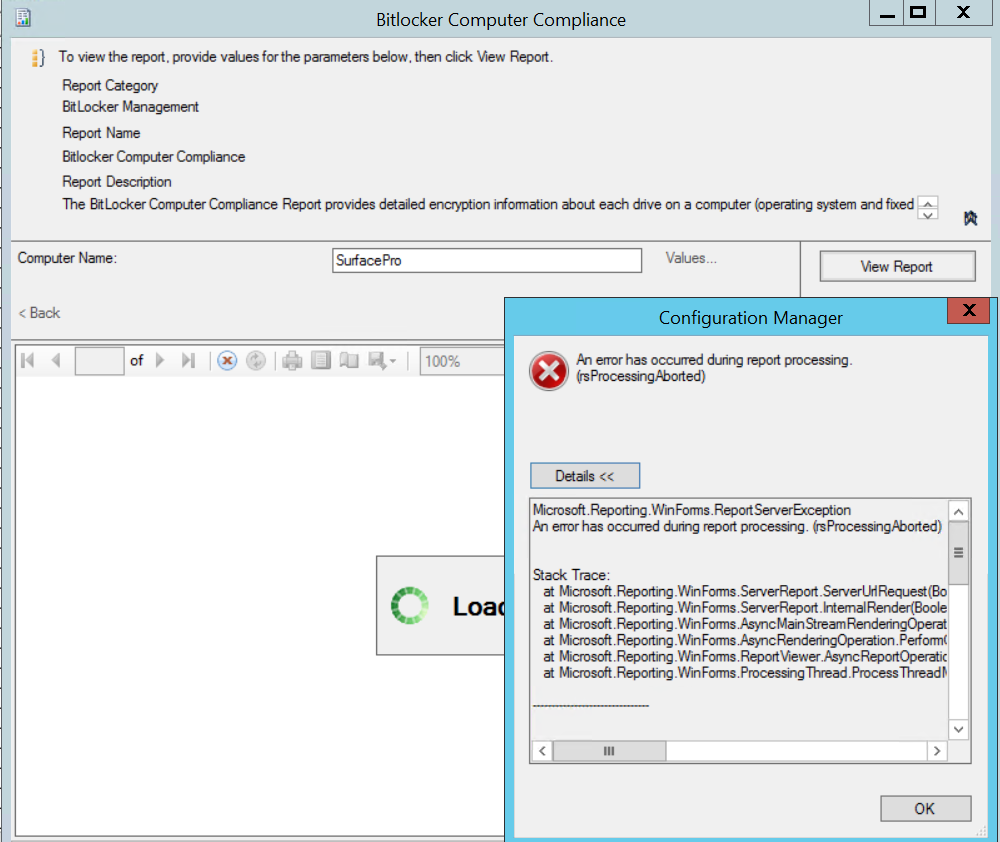
Task: Close the Bitlocker Computer Compliance window
Action: [964, 13]
